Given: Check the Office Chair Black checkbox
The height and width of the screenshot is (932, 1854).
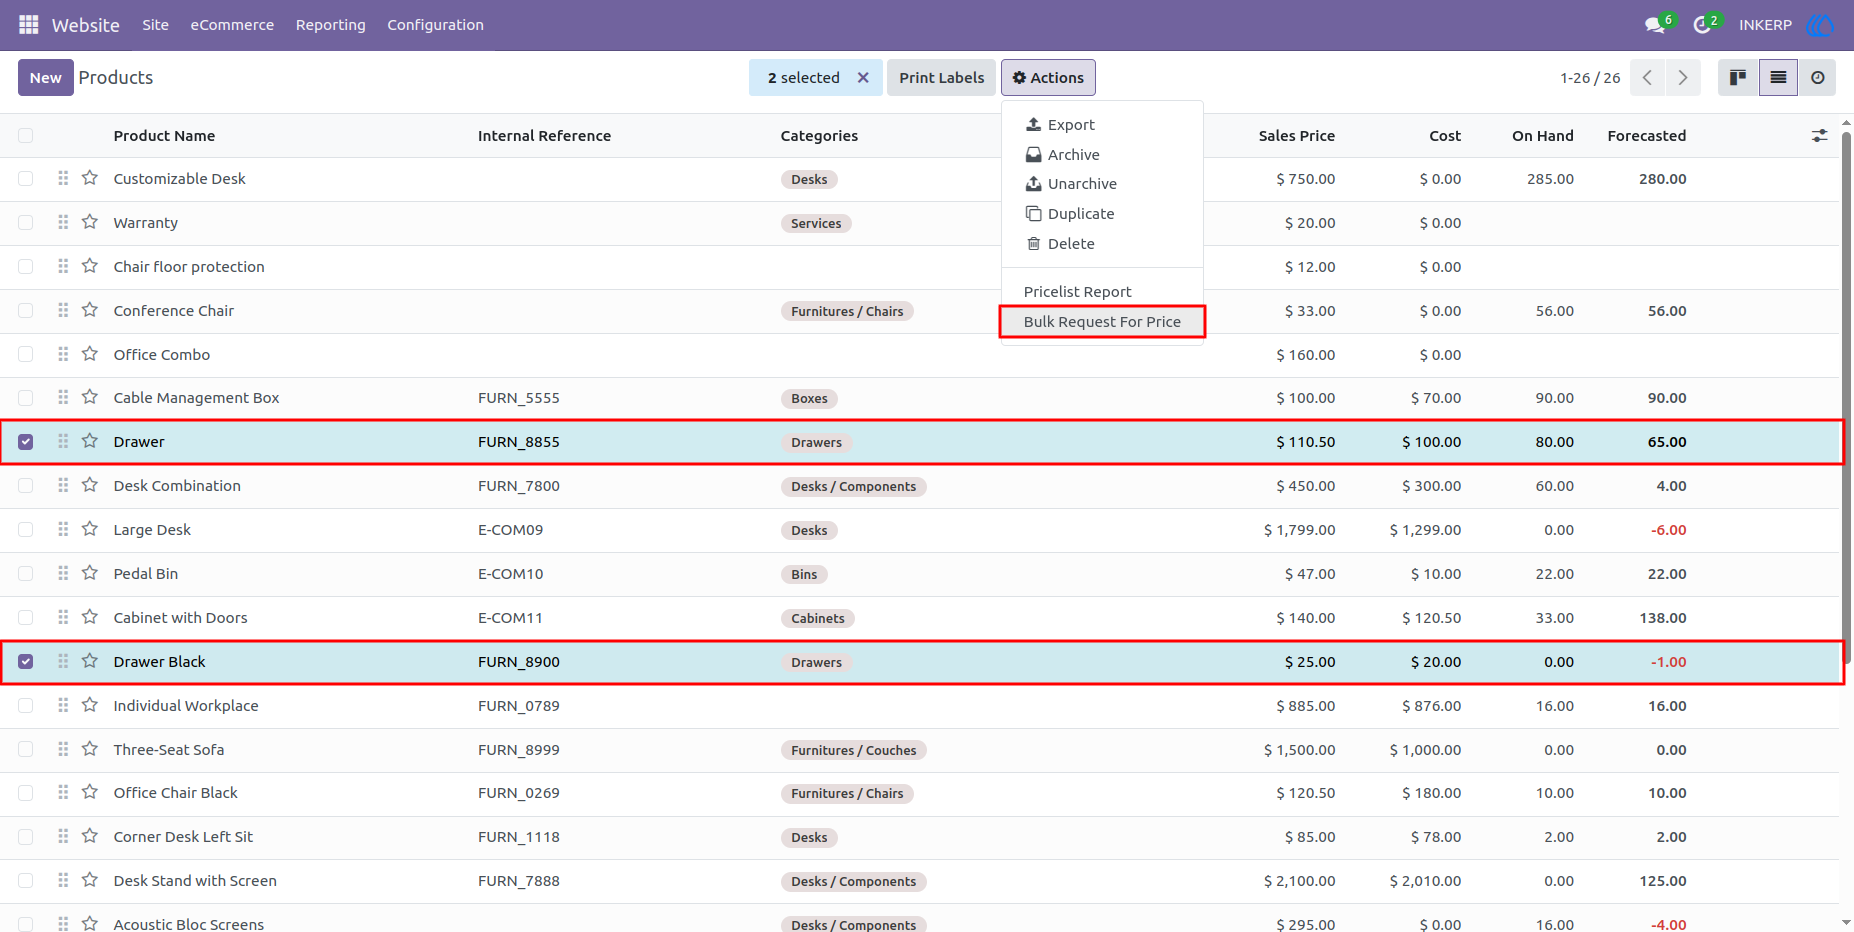Looking at the screenshot, I should click(26, 793).
